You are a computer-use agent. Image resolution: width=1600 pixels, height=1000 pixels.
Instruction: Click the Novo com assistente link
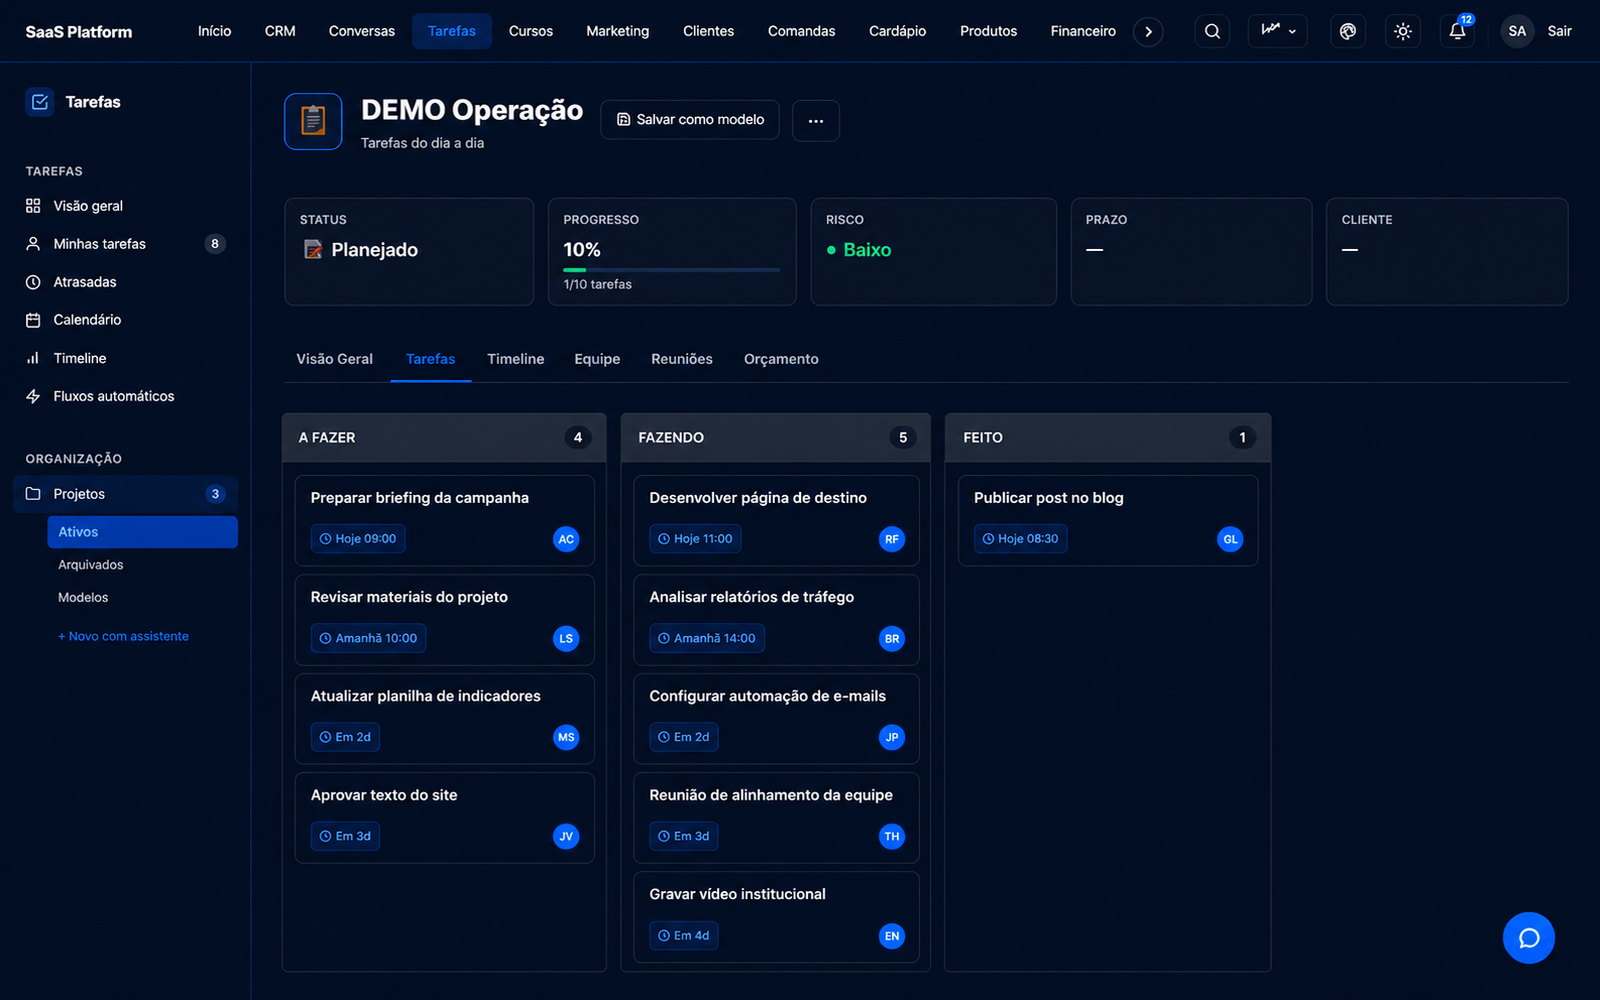pyautogui.click(x=124, y=636)
